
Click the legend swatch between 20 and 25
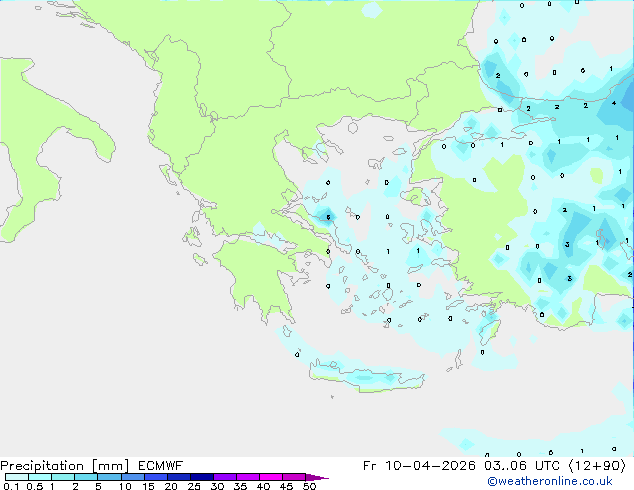179,477
